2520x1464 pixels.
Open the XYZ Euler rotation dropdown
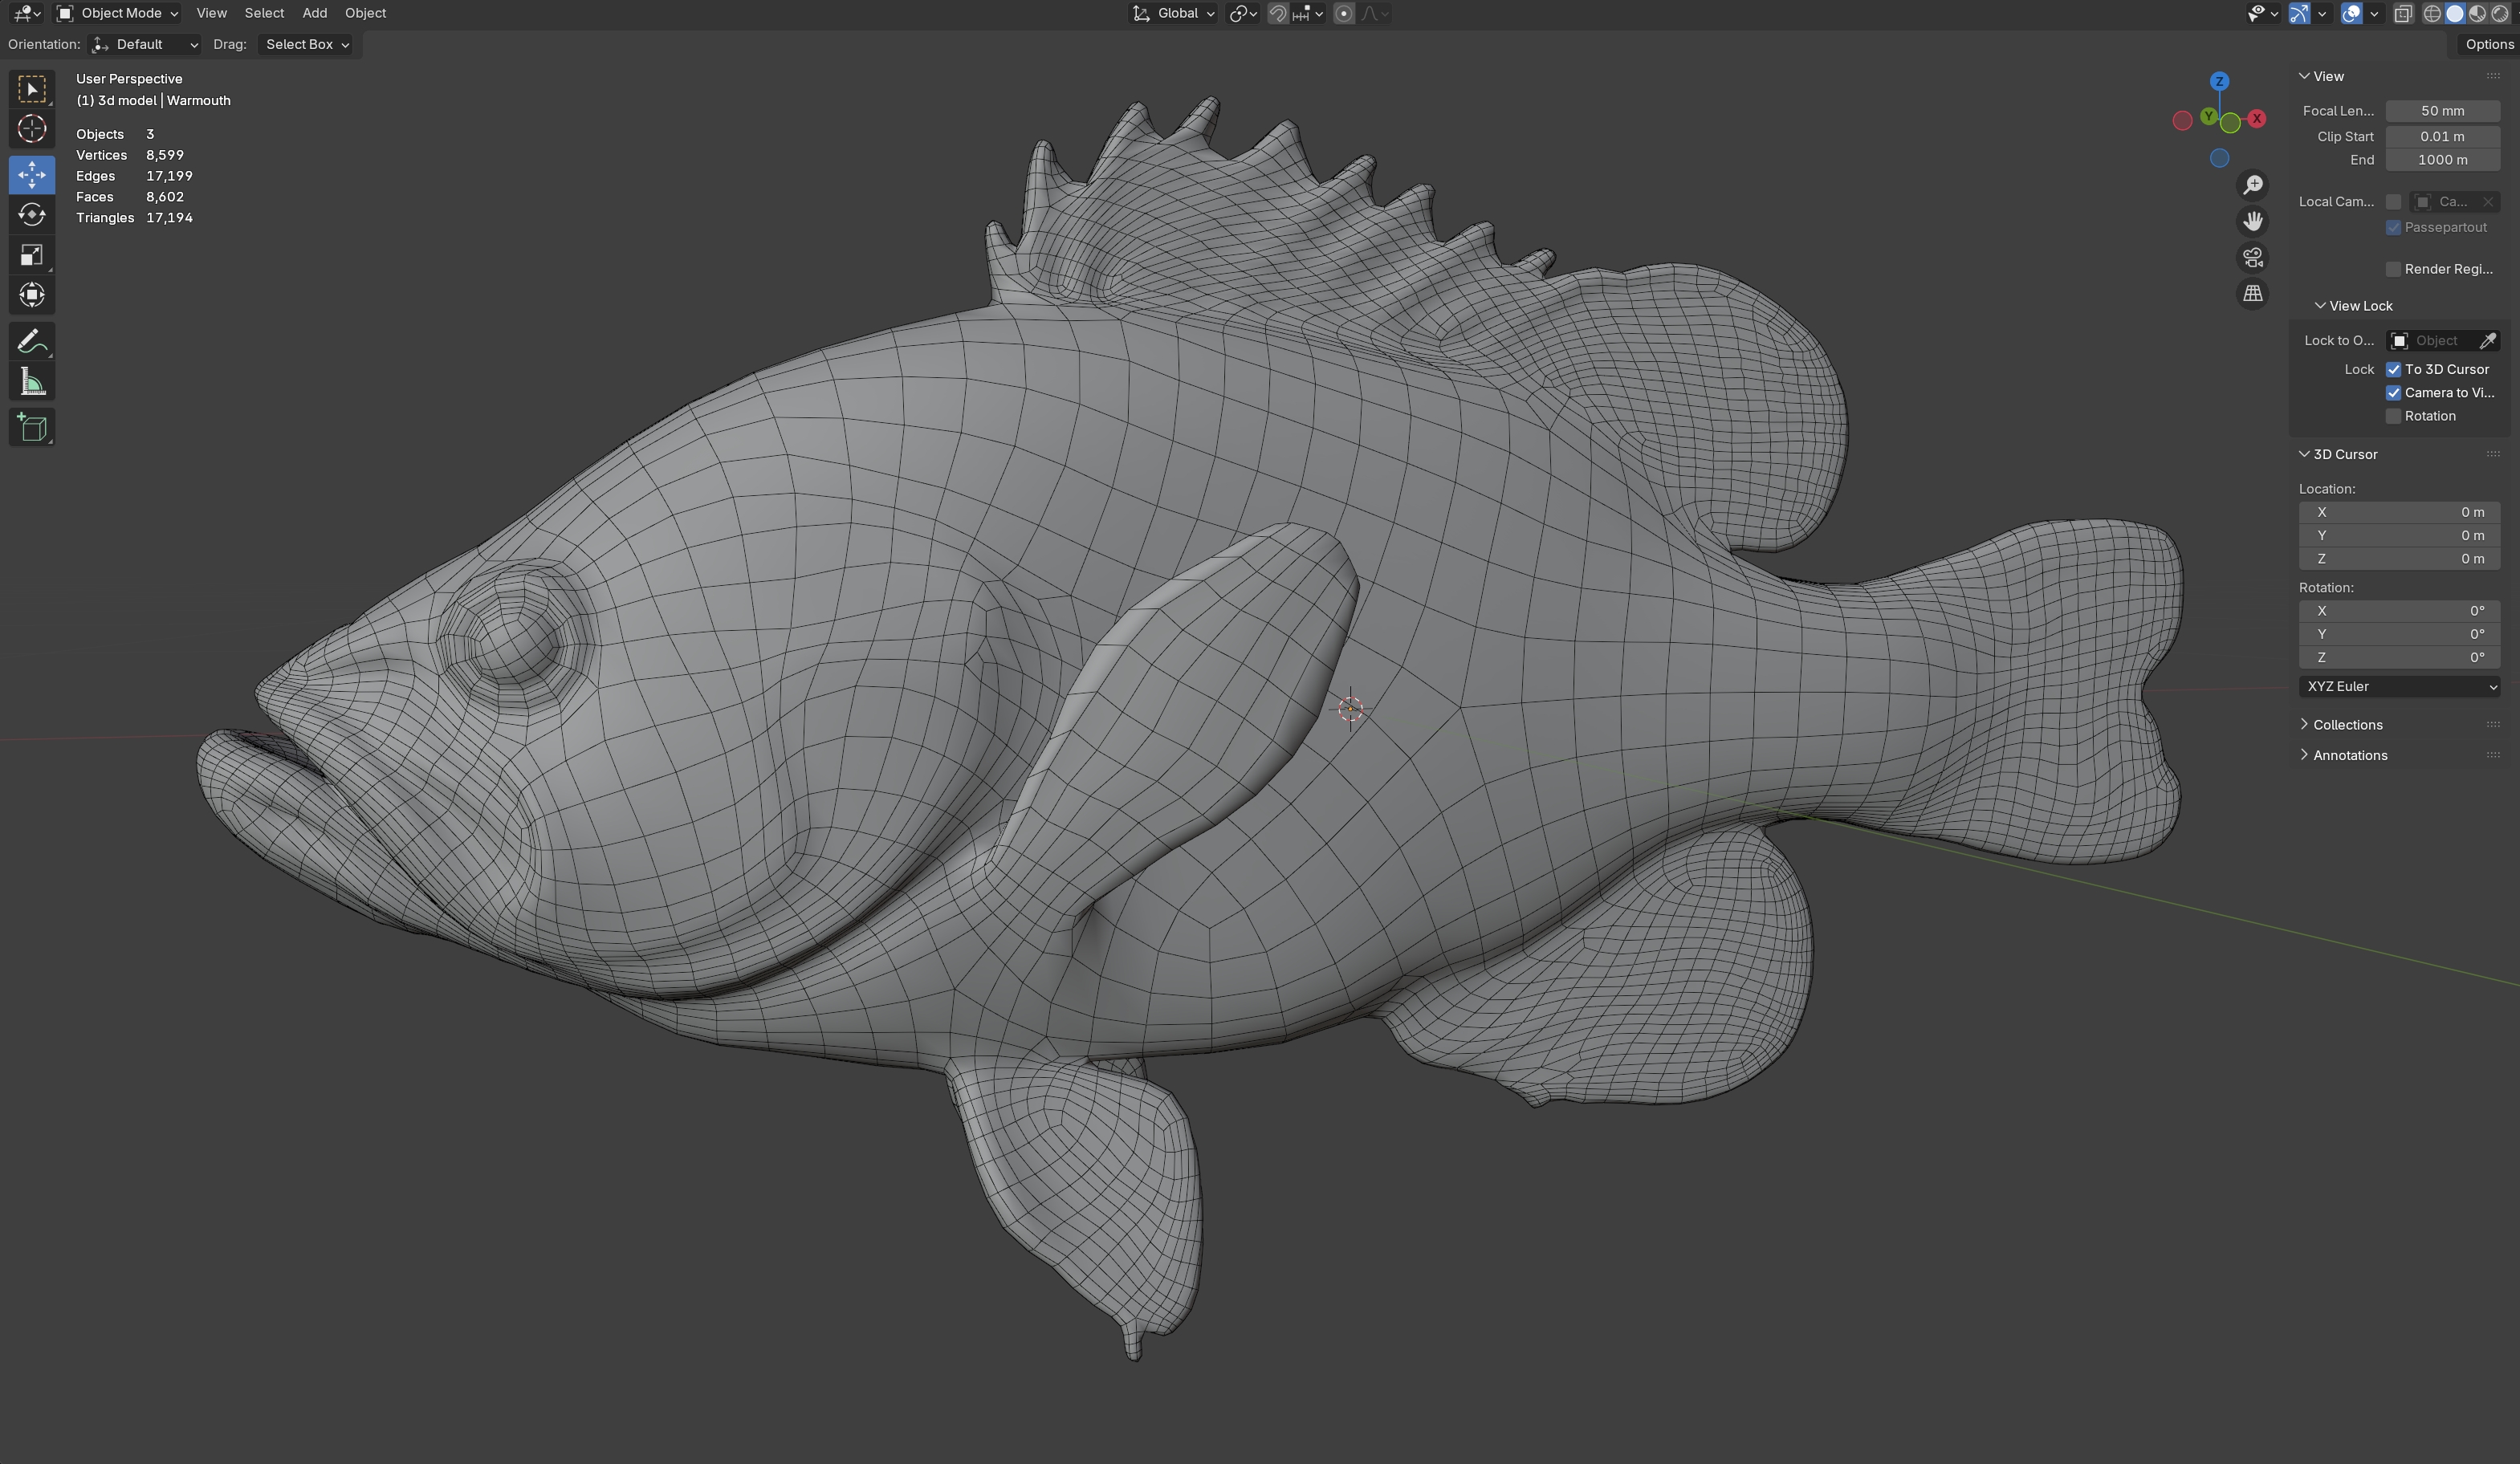(x=2398, y=686)
